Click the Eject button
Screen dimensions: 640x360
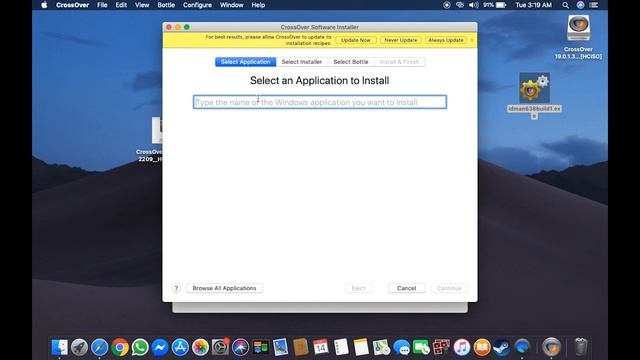pos(358,288)
